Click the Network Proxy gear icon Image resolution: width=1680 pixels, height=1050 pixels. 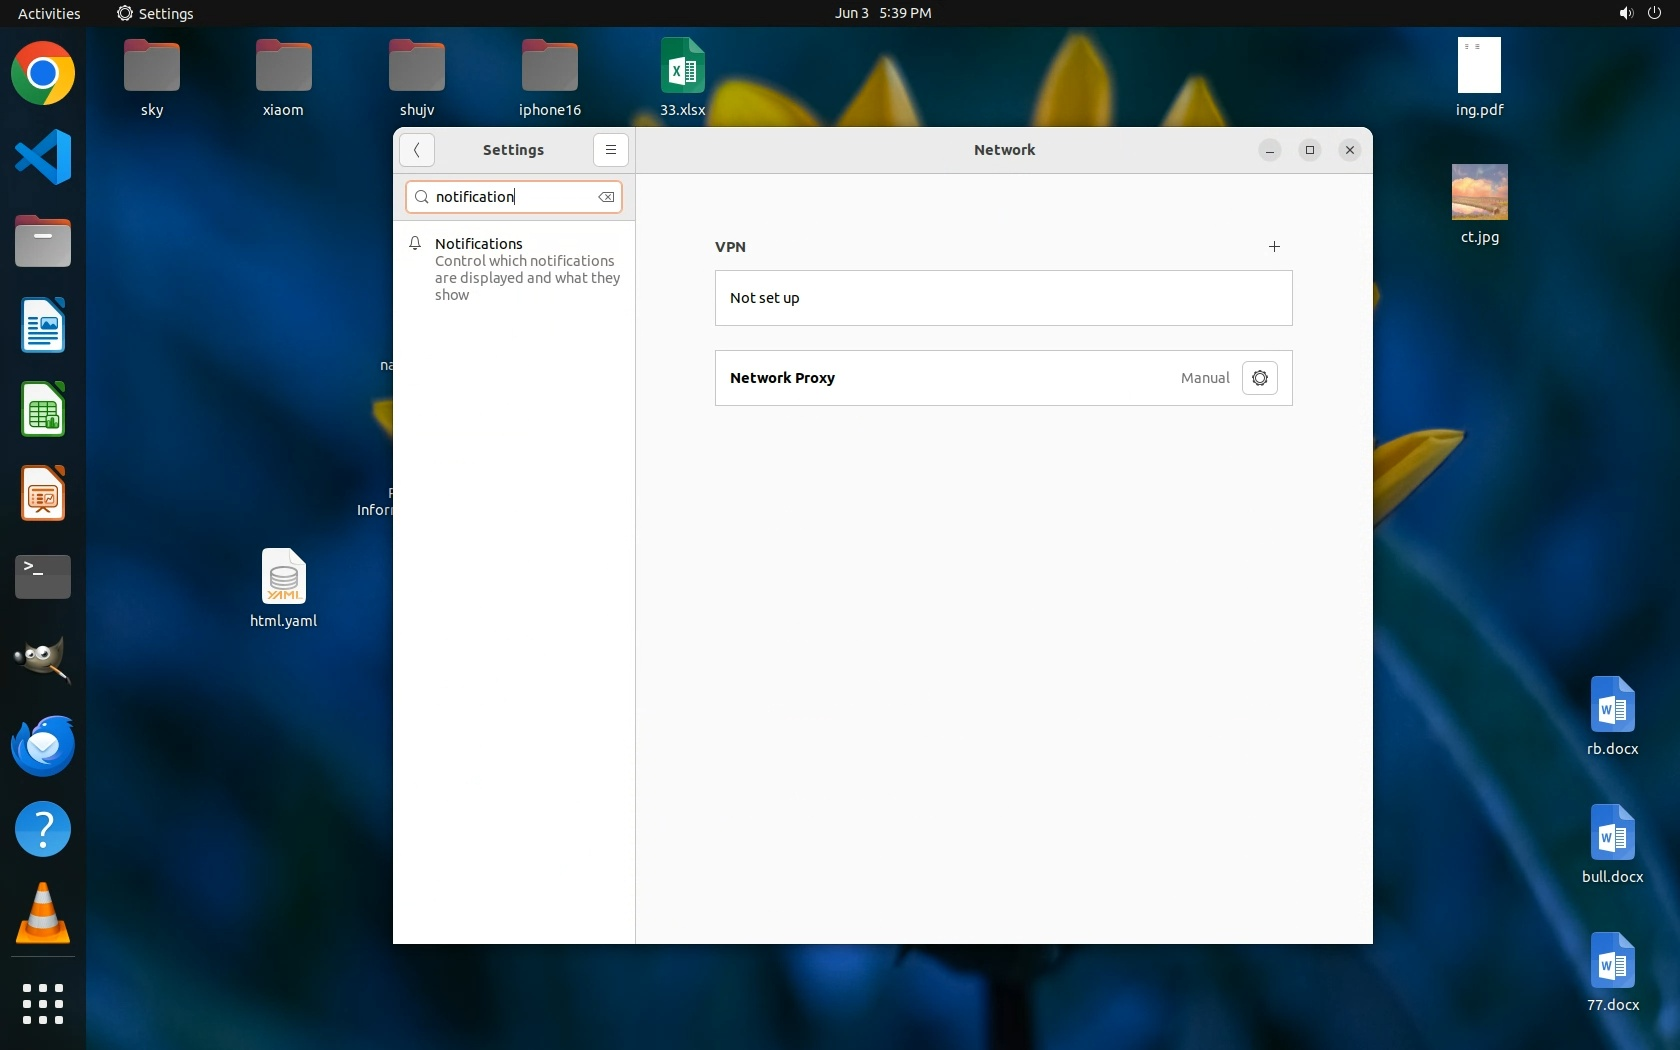(x=1259, y=378)
